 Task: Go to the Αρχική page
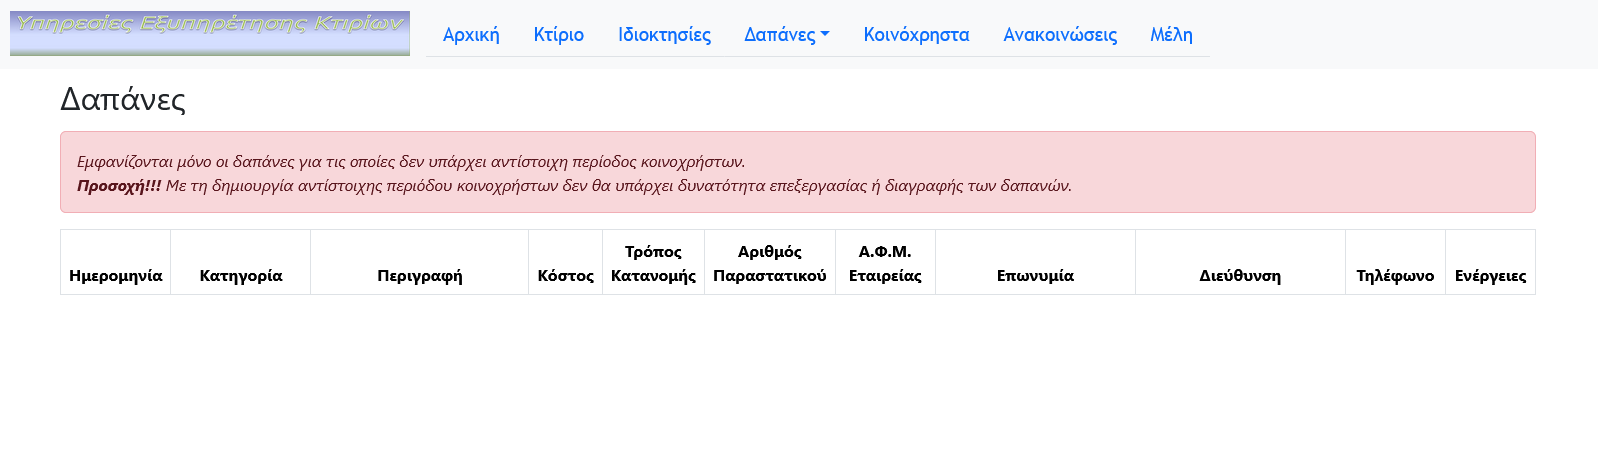(471, 35)
